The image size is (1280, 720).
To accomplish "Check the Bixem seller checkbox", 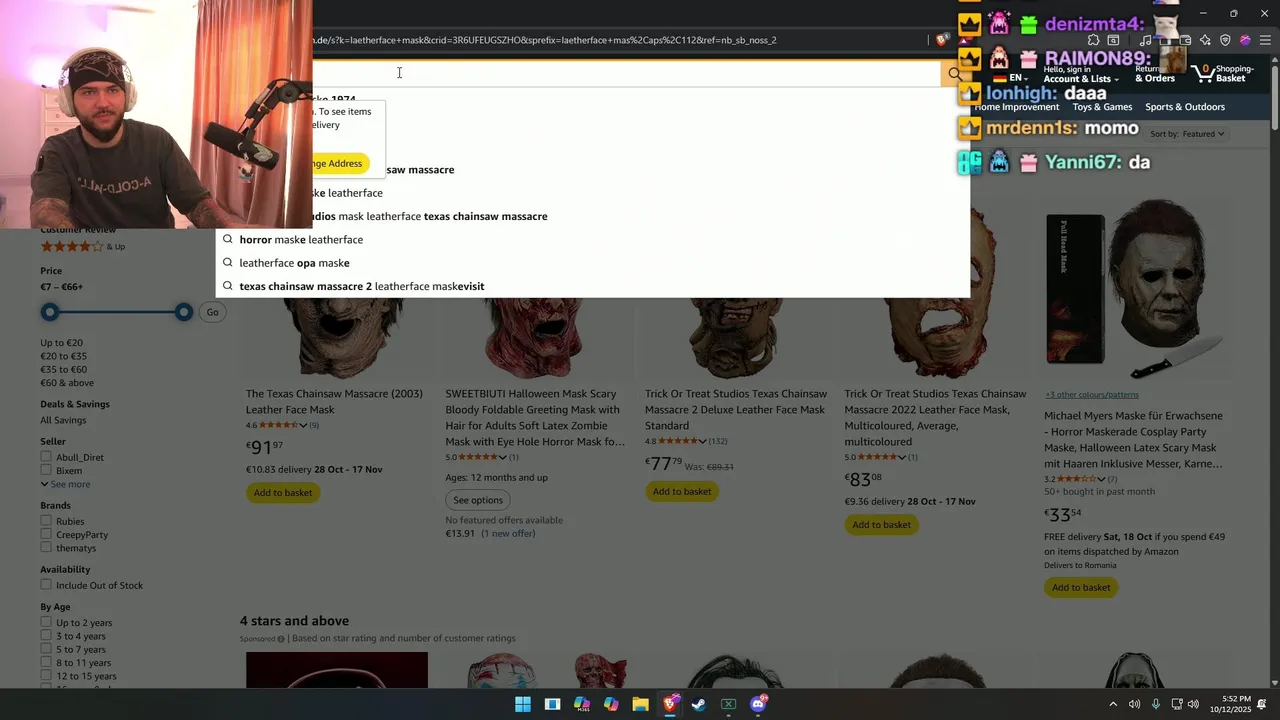I will click(x=46, y=471).
